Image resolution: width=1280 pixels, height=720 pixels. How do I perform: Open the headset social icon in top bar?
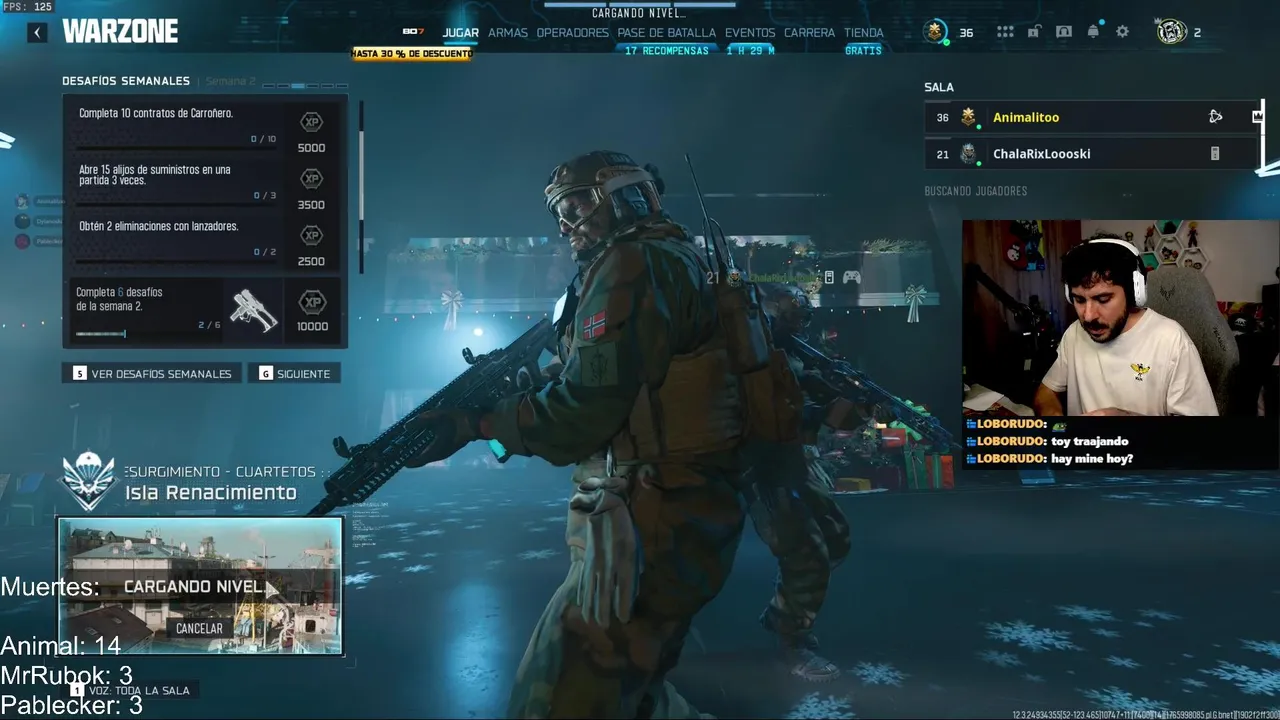1064,32
